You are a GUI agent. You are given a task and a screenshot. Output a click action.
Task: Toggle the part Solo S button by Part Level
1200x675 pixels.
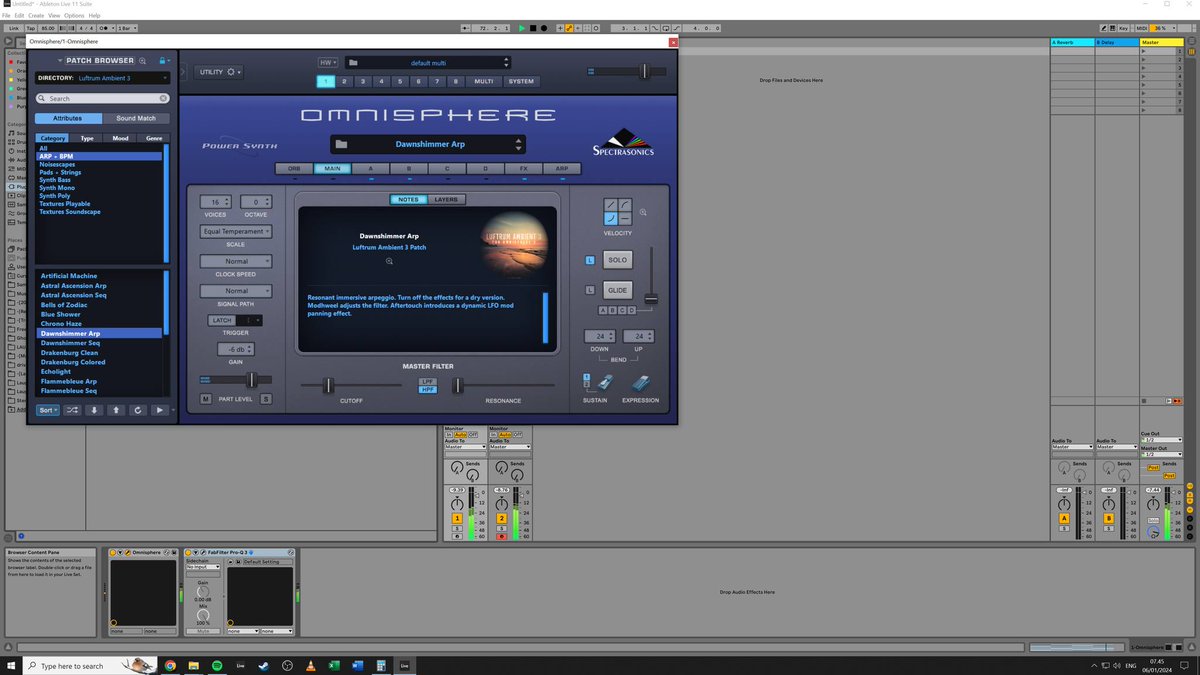point(266,399)
